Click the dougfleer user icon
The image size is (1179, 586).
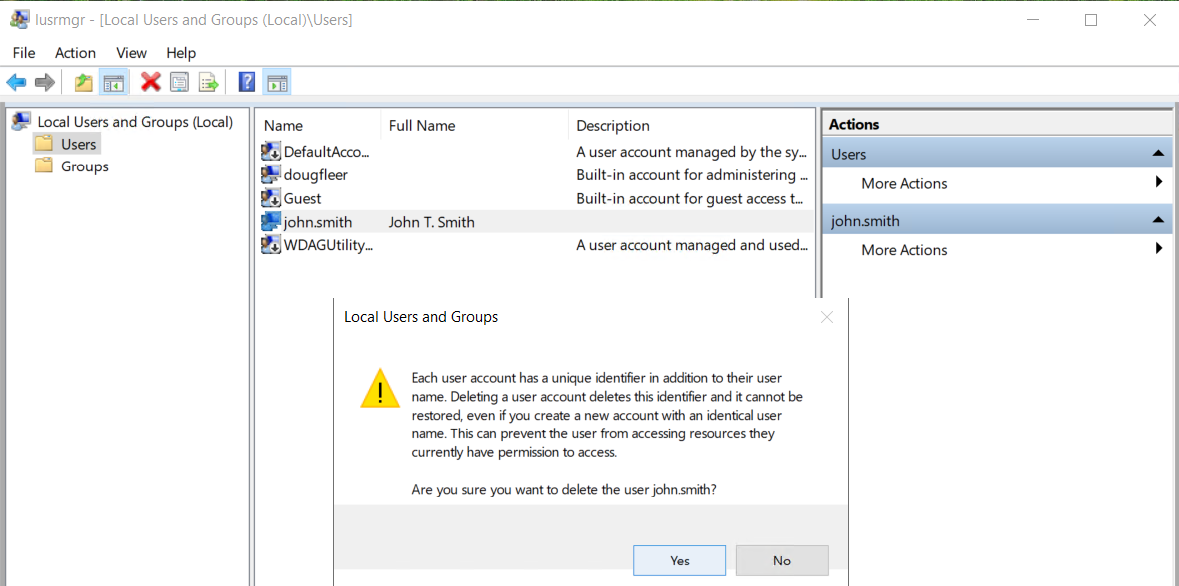click(271, 175)
